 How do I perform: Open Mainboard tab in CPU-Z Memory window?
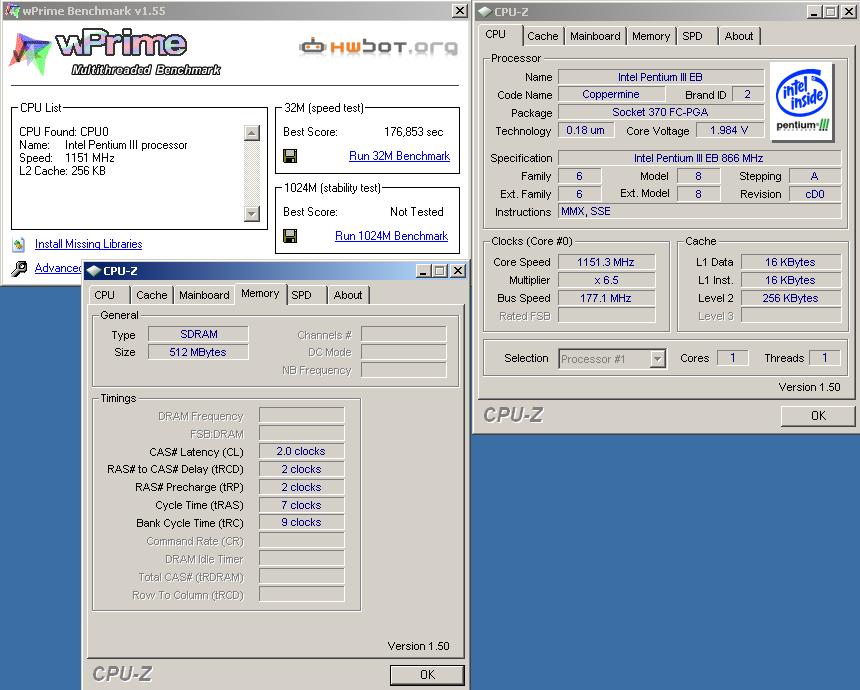click(x=204, y=295)
